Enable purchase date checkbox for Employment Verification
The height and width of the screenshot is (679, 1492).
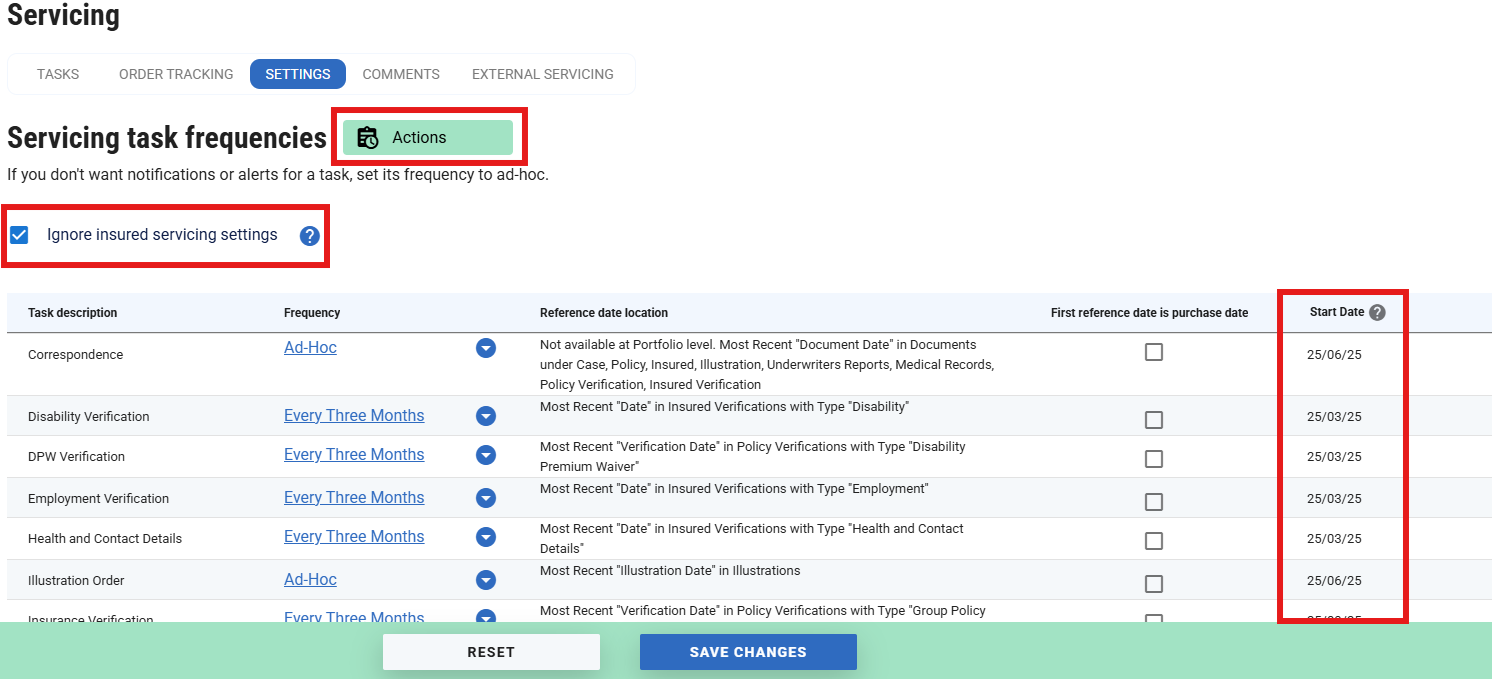pos(1154,502)
